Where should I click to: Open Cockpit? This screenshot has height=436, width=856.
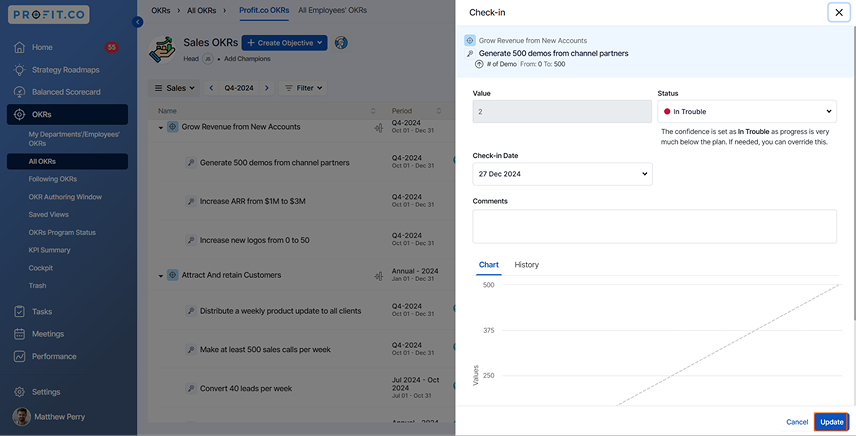(40, 268)
